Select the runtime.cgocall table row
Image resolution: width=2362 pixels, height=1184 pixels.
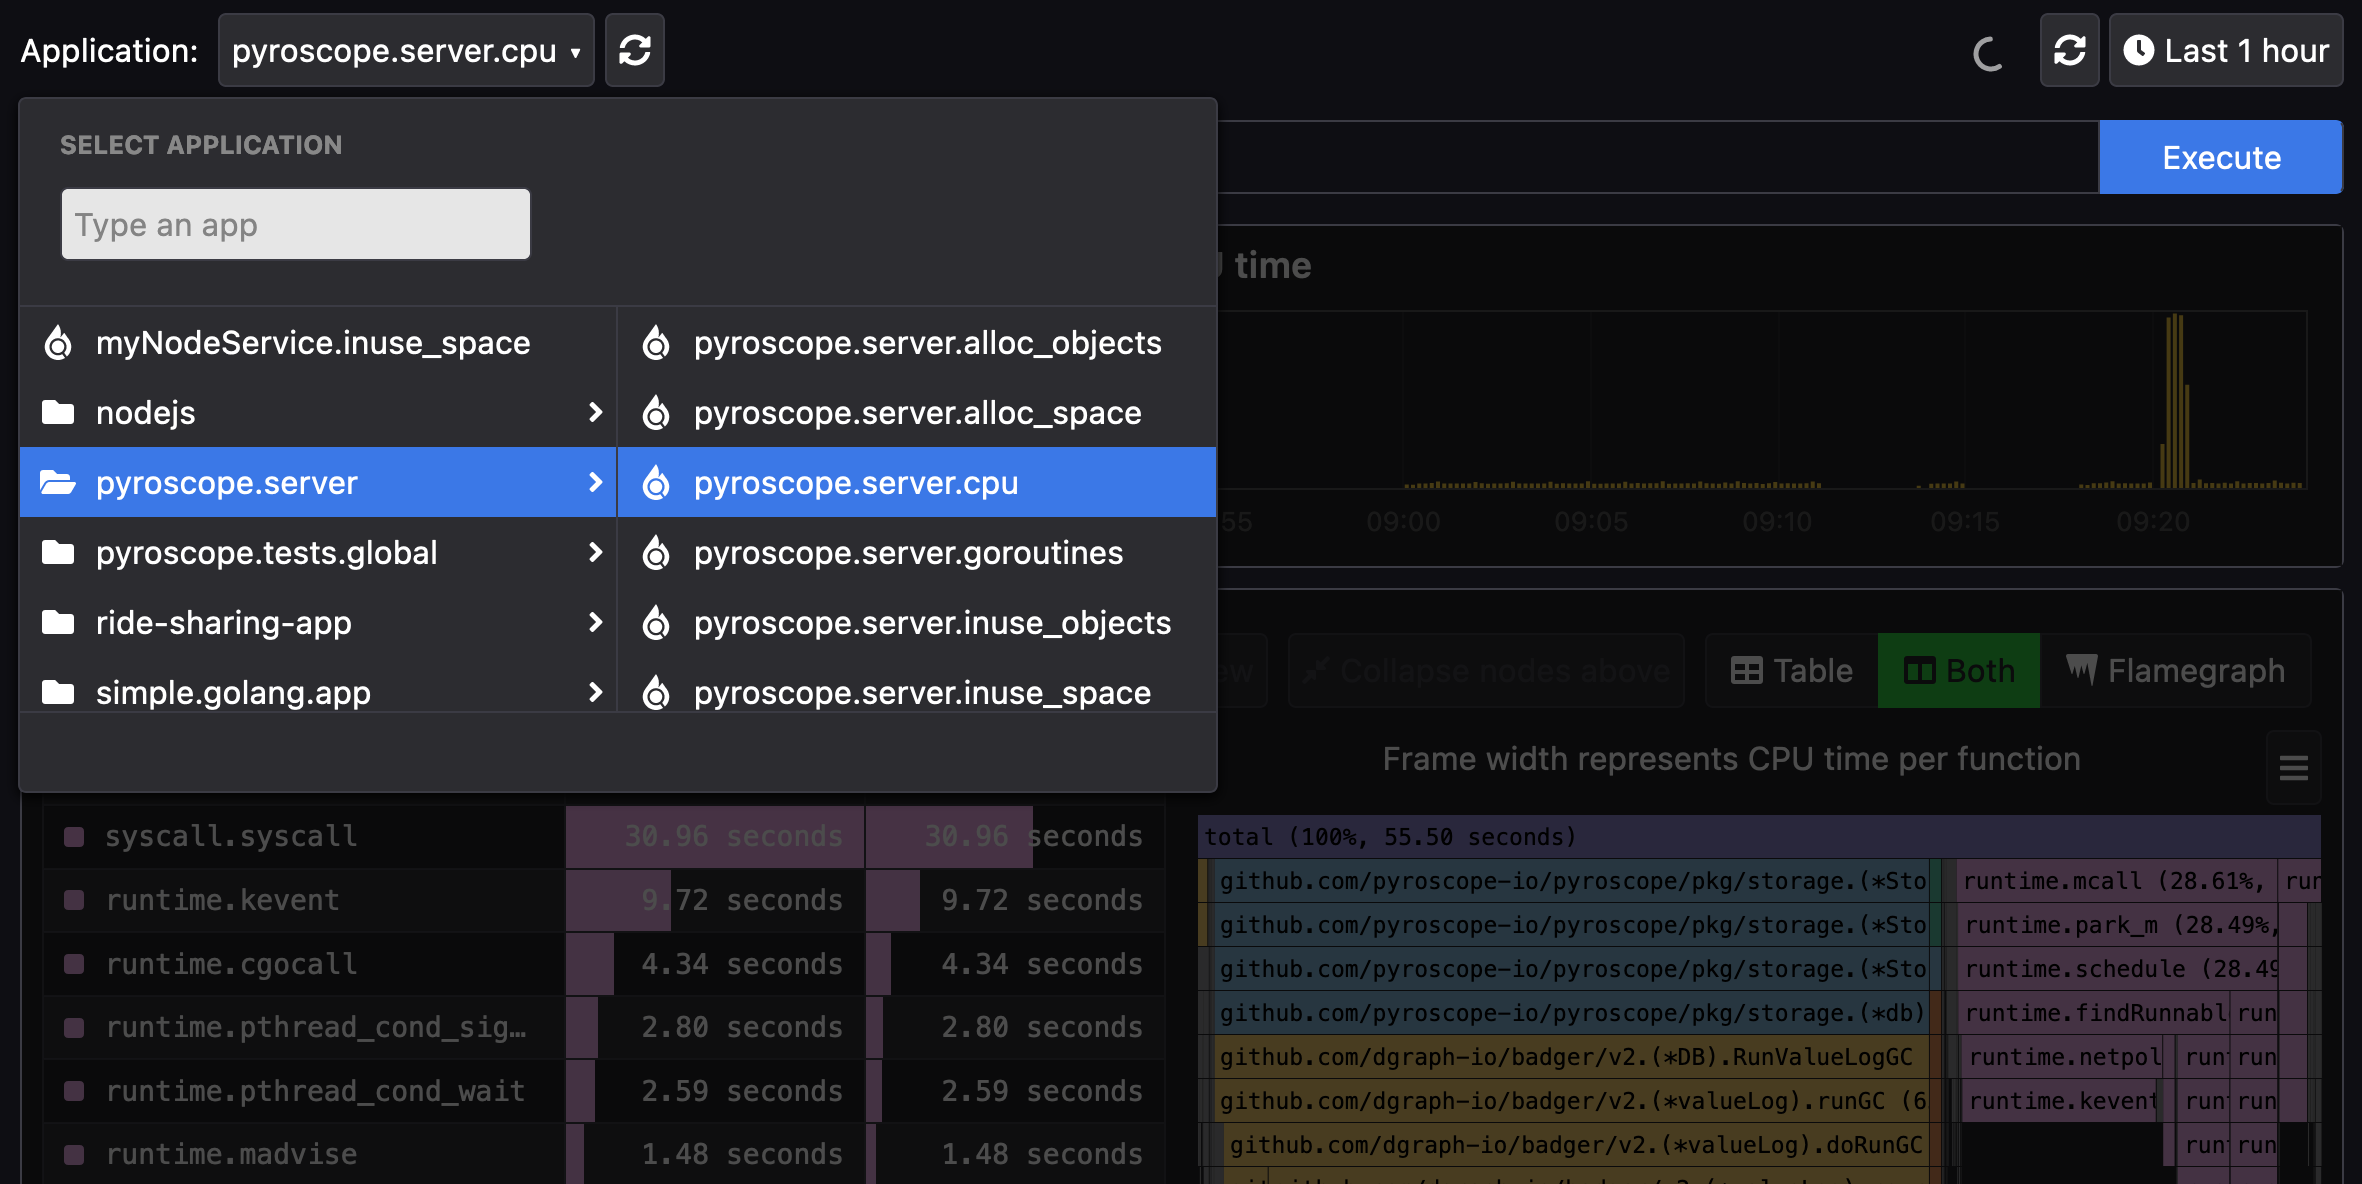(x=604, y=964)
